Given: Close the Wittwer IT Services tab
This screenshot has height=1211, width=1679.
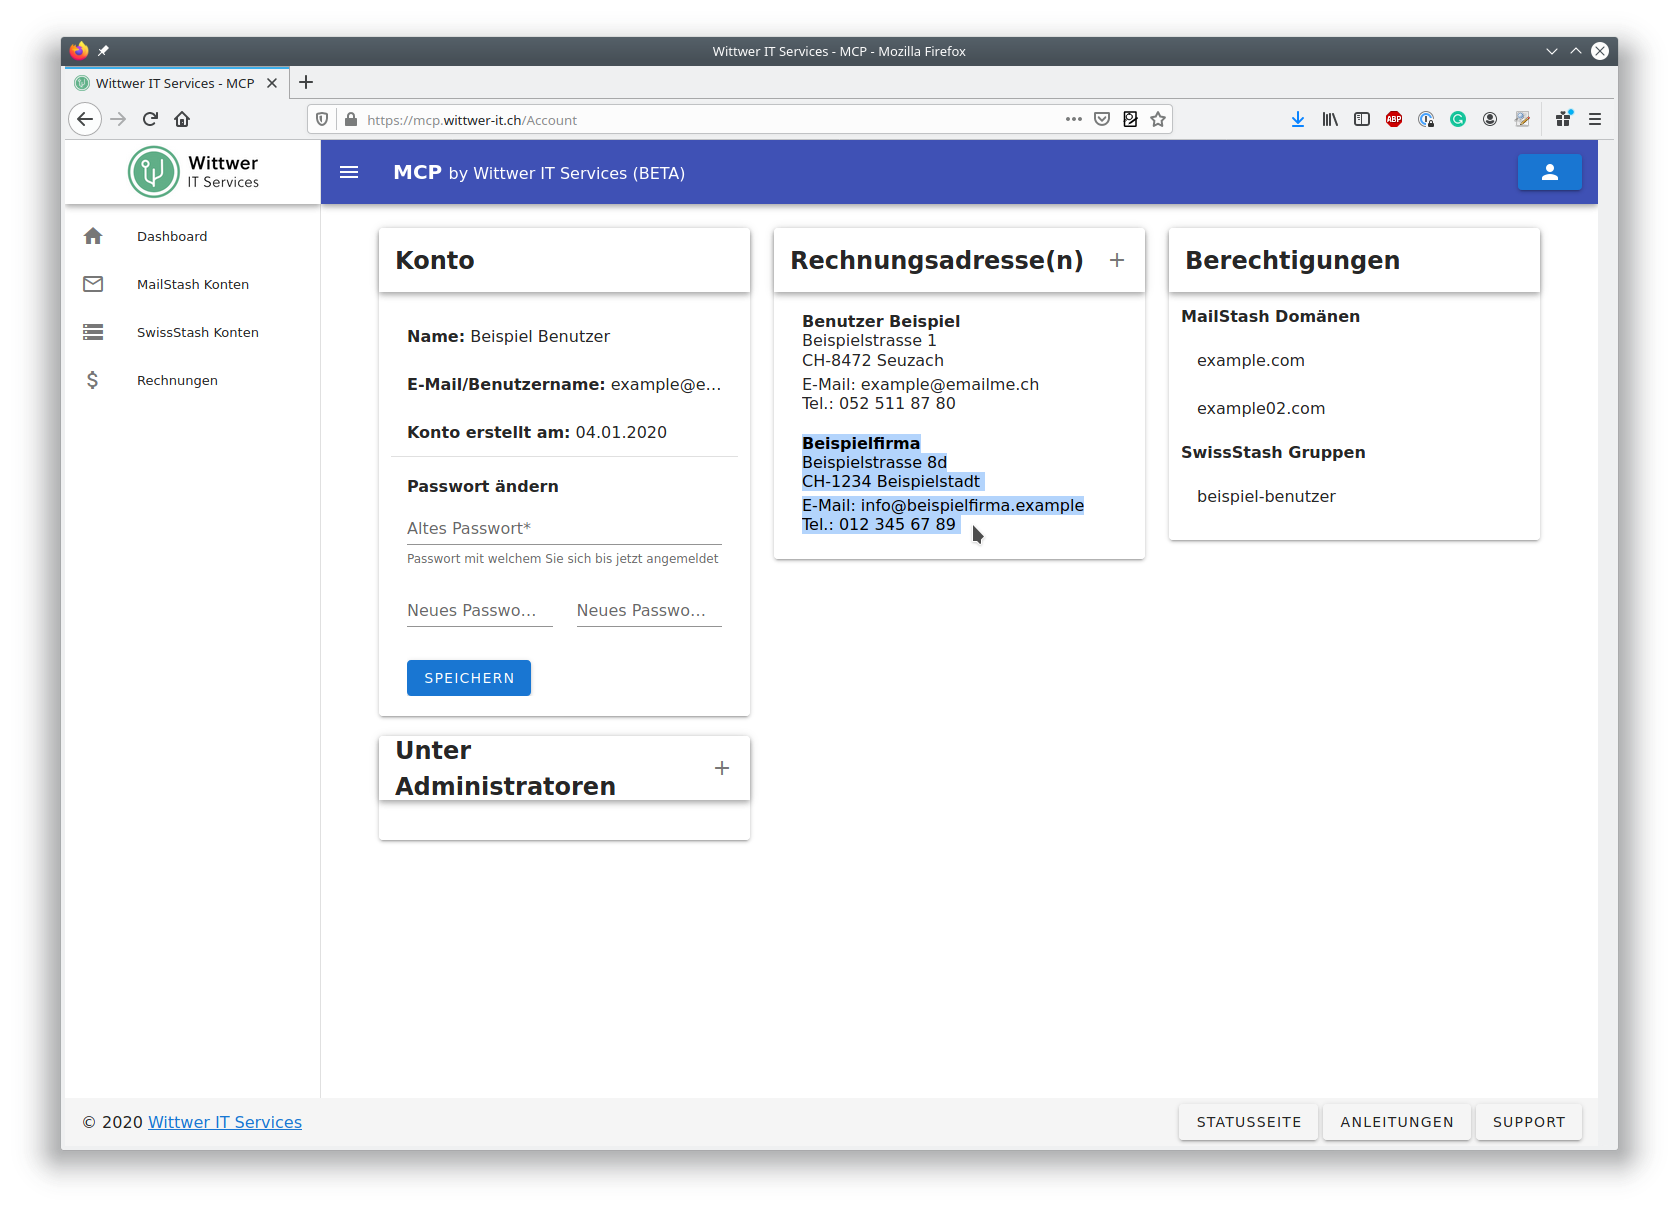Looking at the screenshot, I should [272, 83].
